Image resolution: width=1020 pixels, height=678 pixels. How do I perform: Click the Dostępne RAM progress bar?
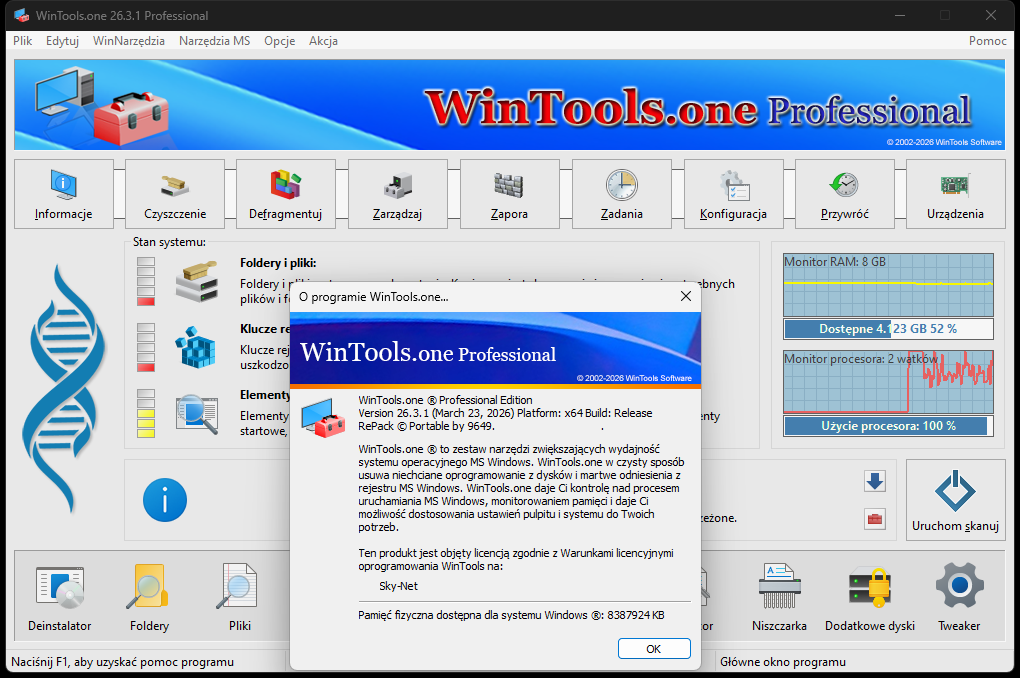tap(889, 329)
